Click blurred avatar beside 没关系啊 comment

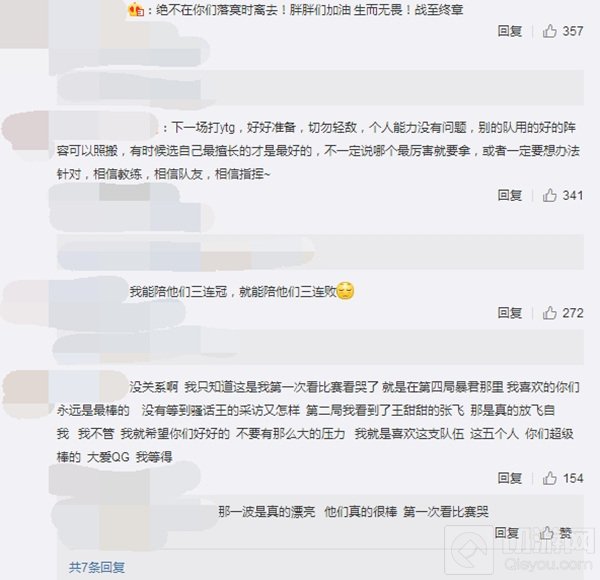pyautogui.click(x=25, y=391)
